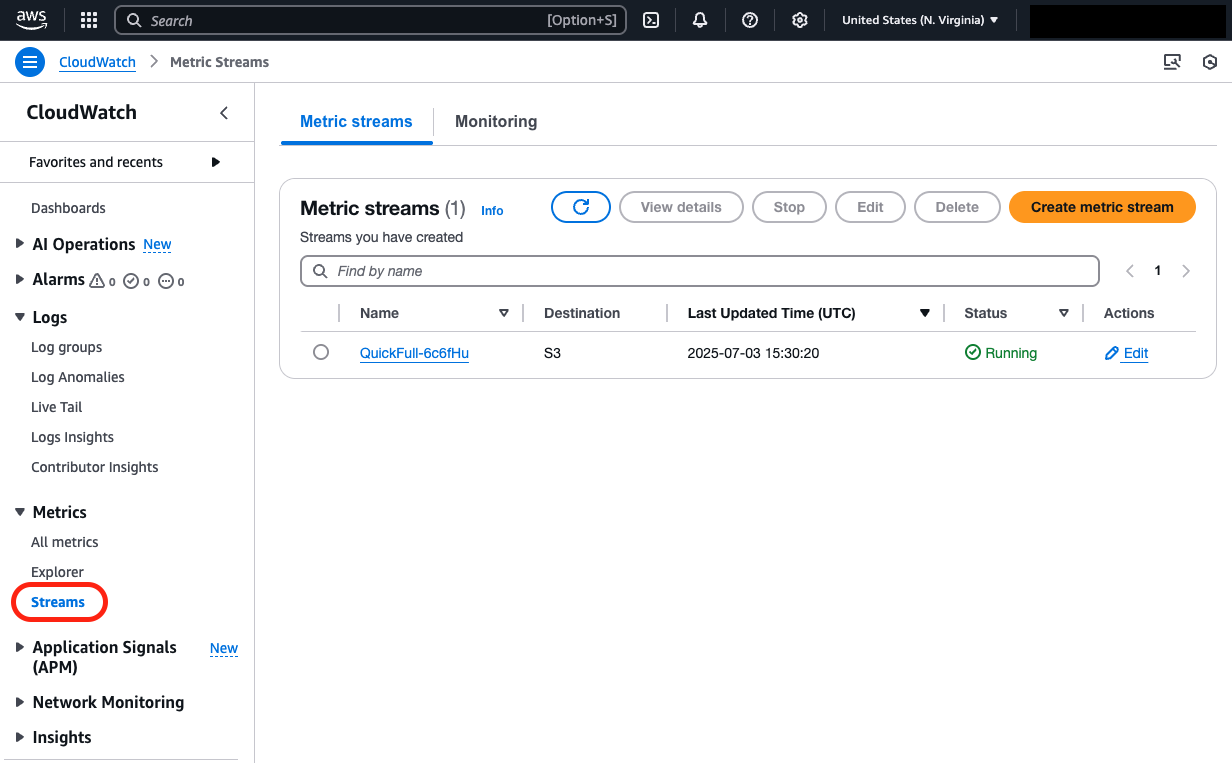Open the settings gear in top bar
1232x763 pixels.
800,20
